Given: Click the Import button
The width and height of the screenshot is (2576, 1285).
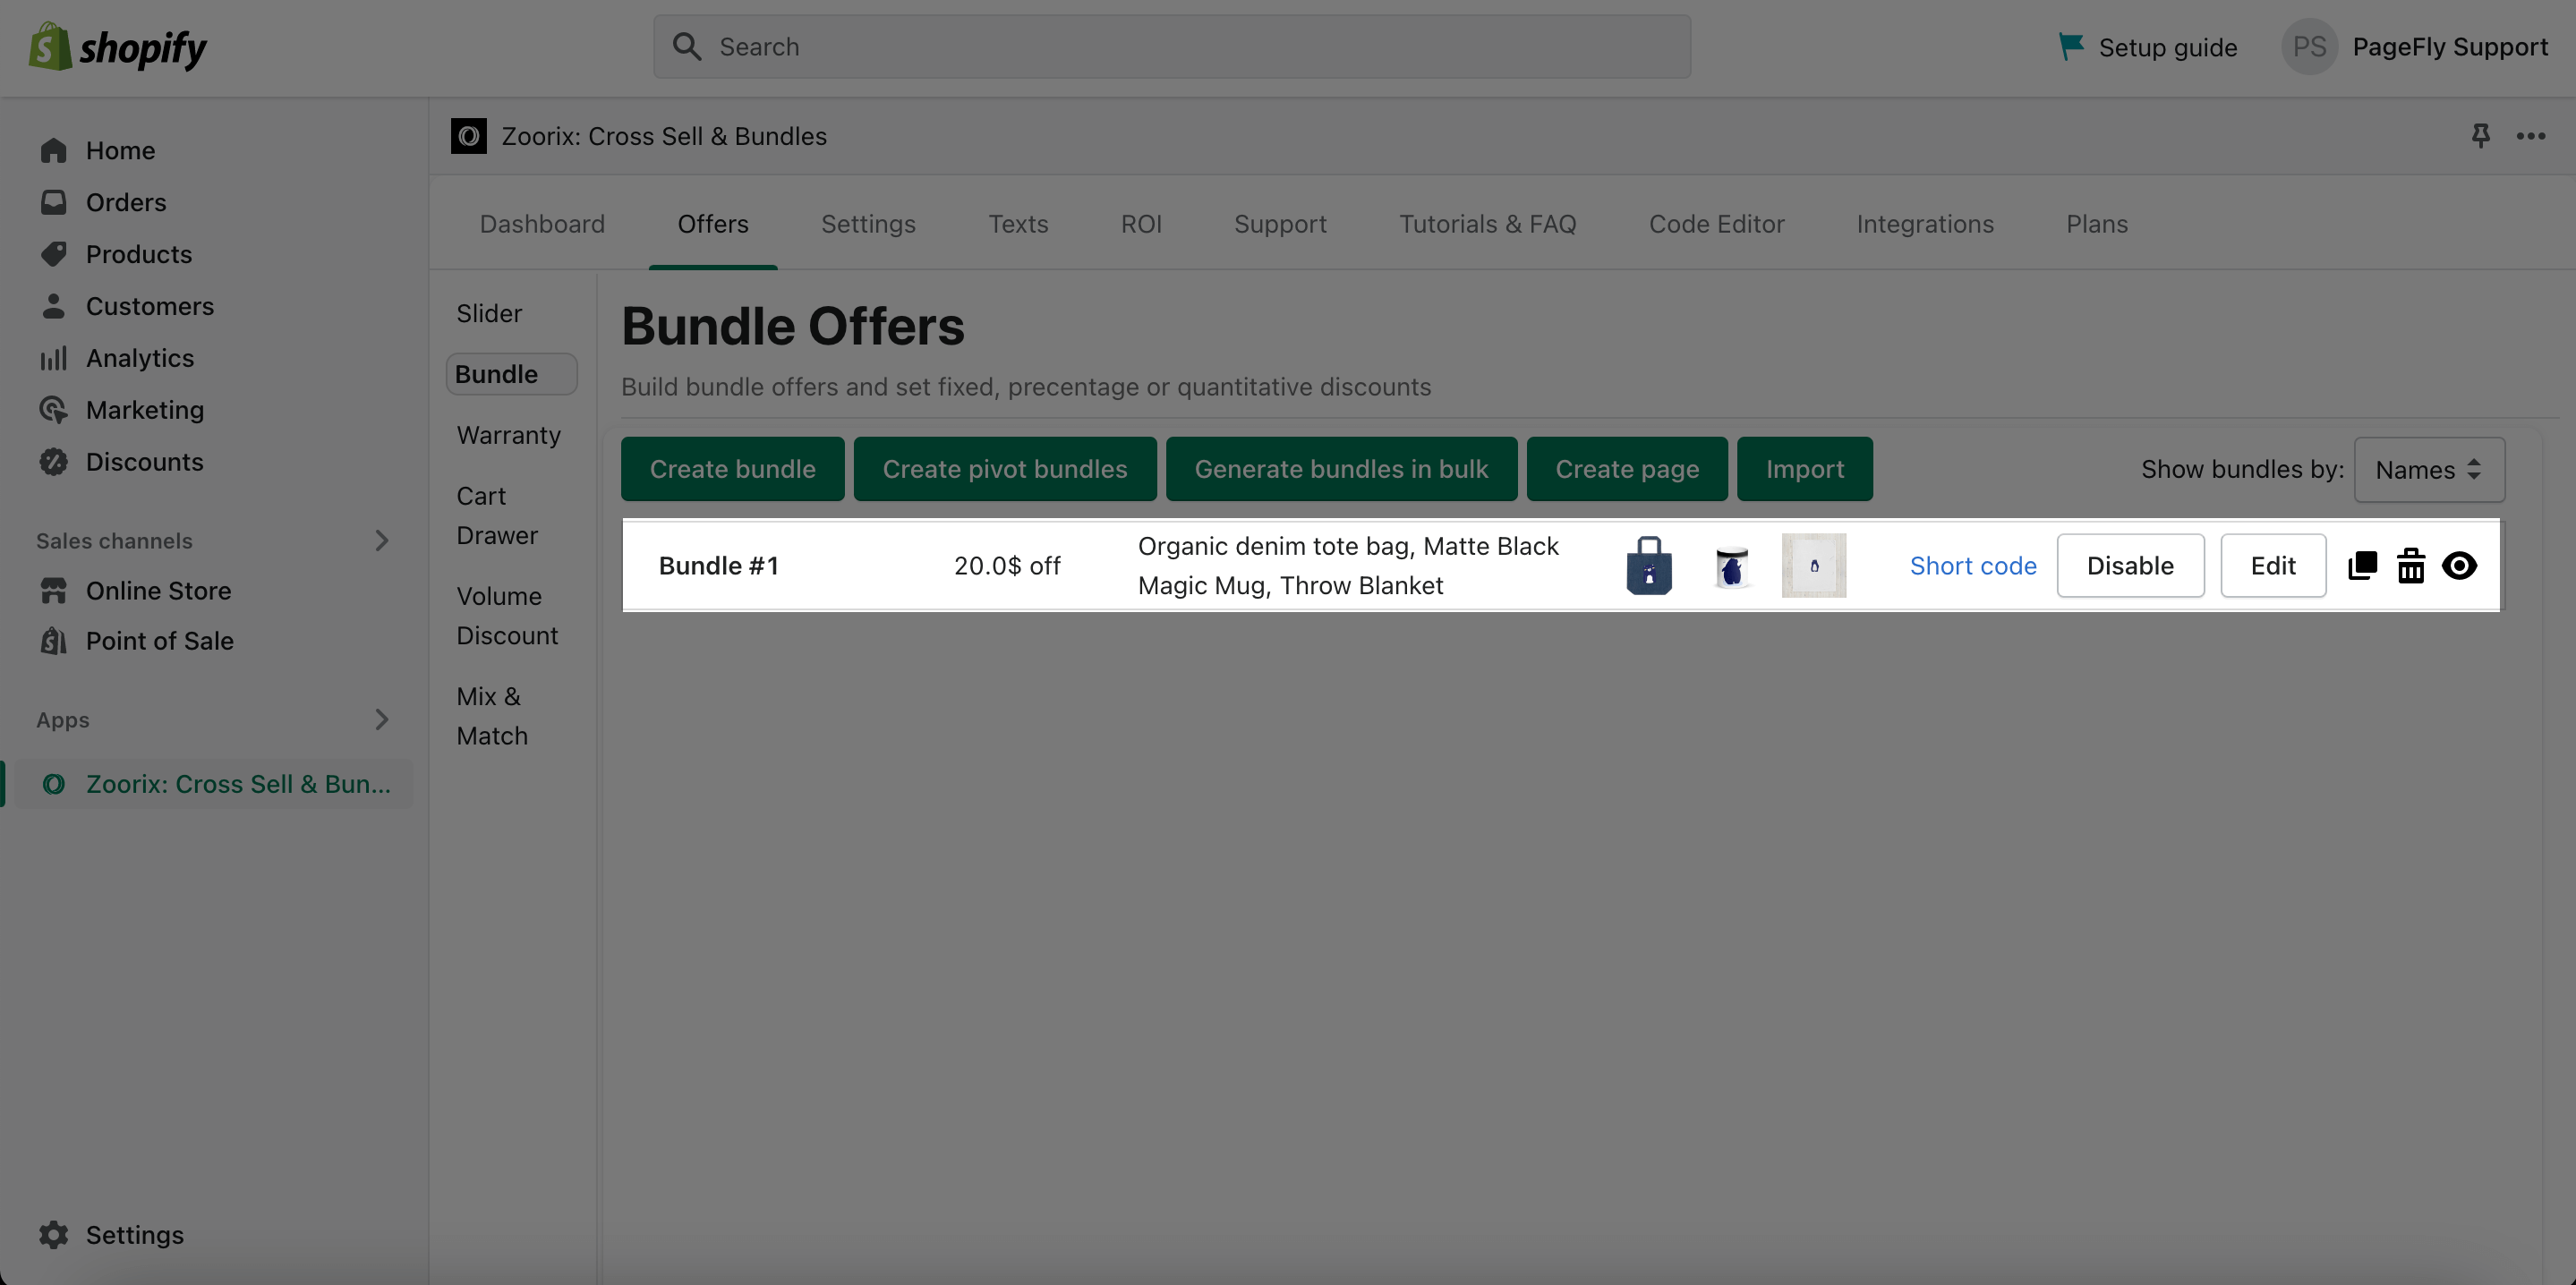Looking at the screenshot, I should pos(1805,469).
